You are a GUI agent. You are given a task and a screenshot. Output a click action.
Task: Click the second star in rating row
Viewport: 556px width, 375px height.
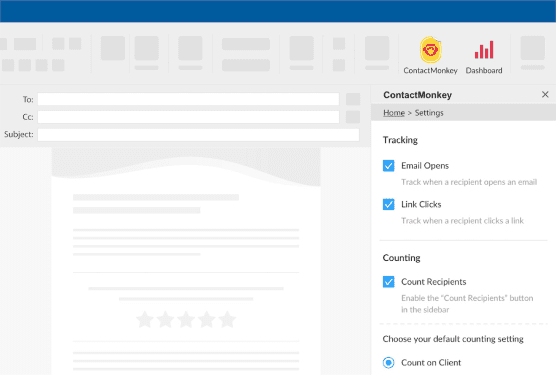[166, 319]
